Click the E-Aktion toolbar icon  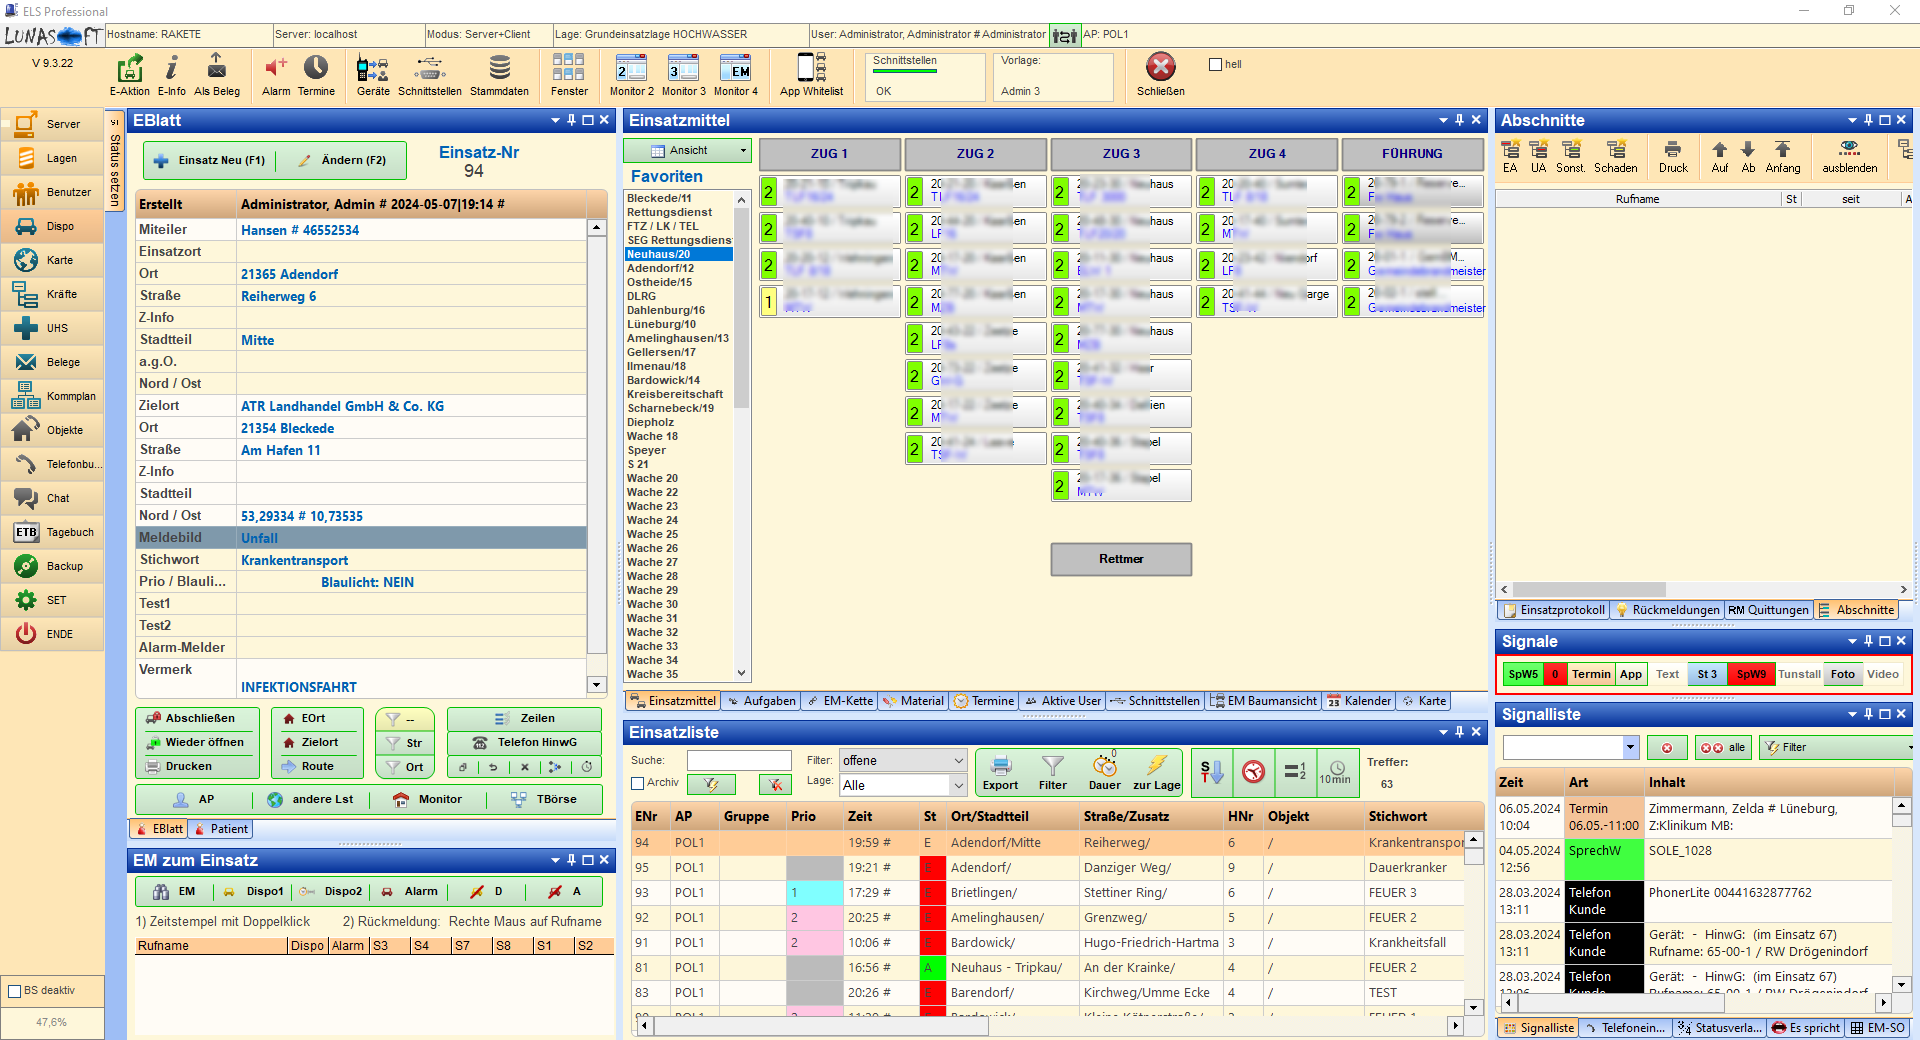click(129, 70)
